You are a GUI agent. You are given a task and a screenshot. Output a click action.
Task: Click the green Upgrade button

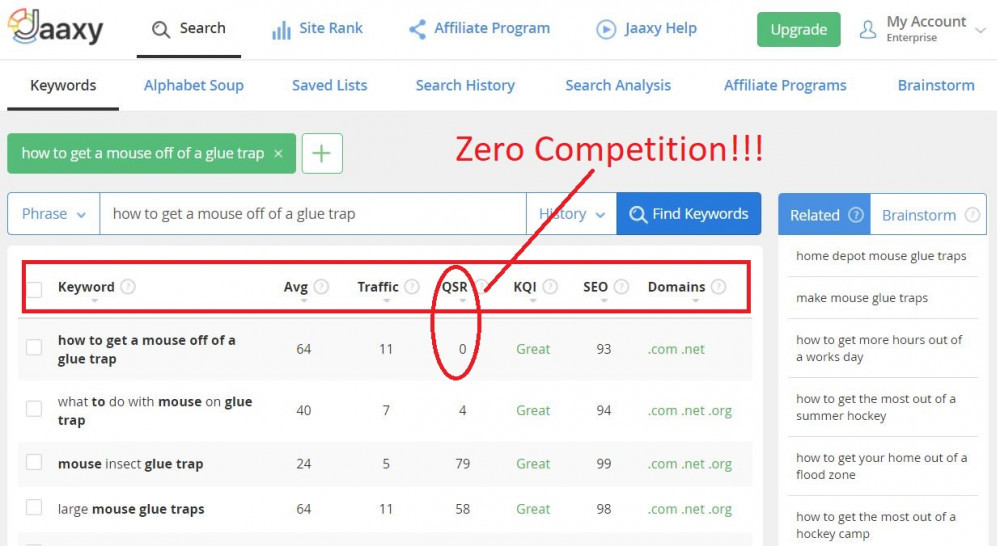click(x=799, y=29)
